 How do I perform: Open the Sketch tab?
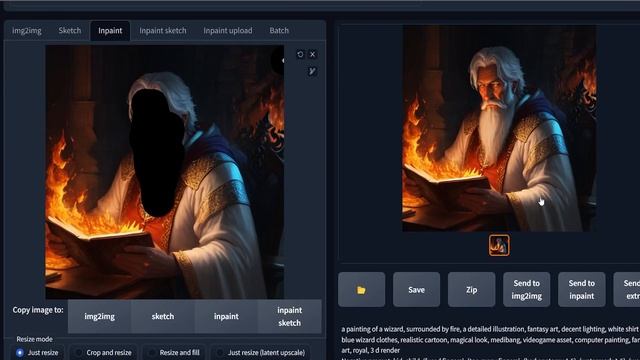click(69, 31)
